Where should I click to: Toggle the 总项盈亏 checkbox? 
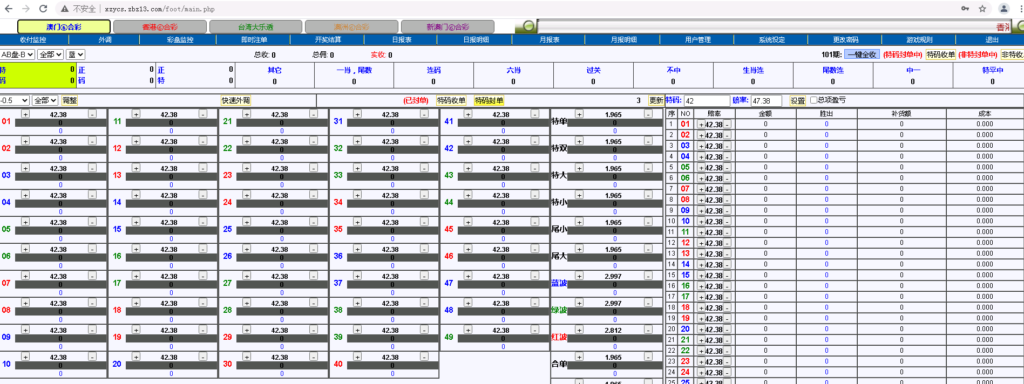click(x=813, y=101)
